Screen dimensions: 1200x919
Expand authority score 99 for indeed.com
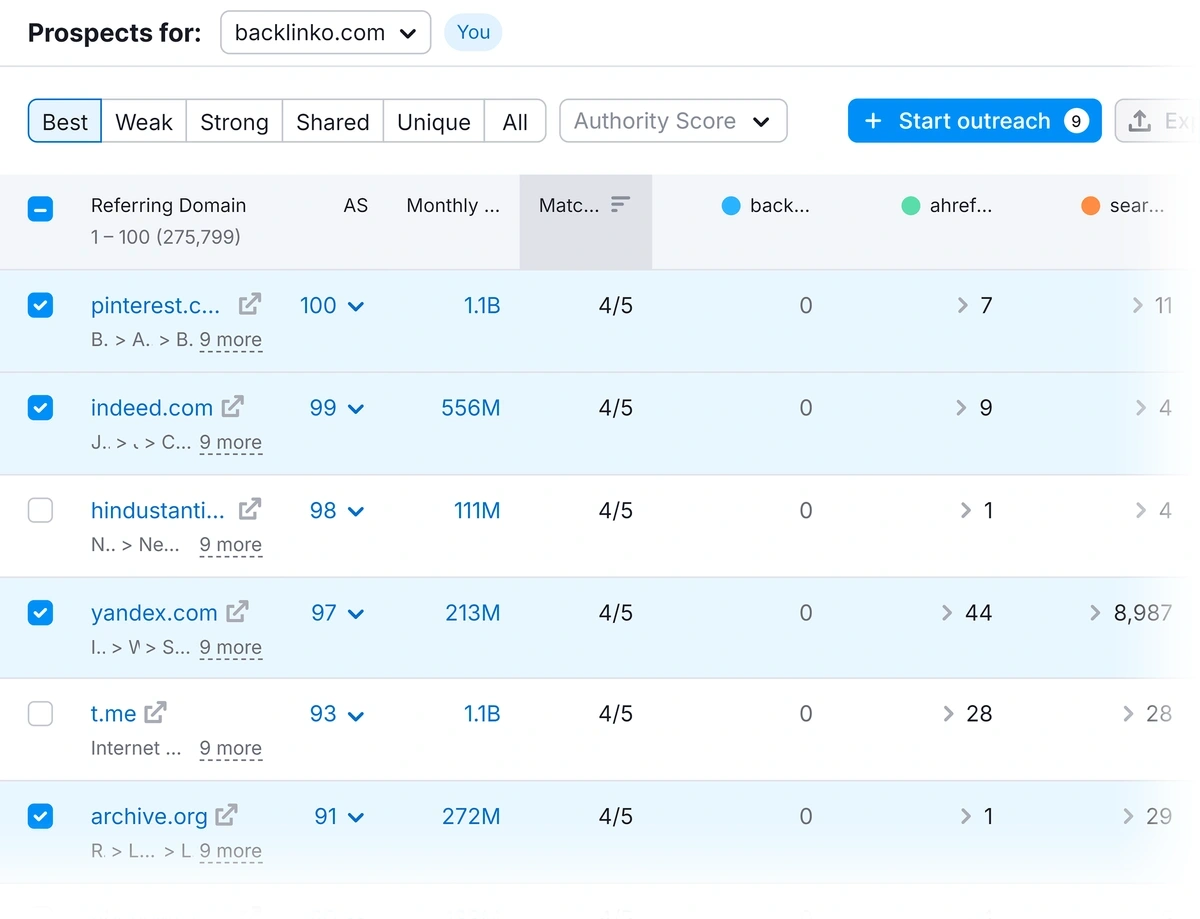coord(337,408)
